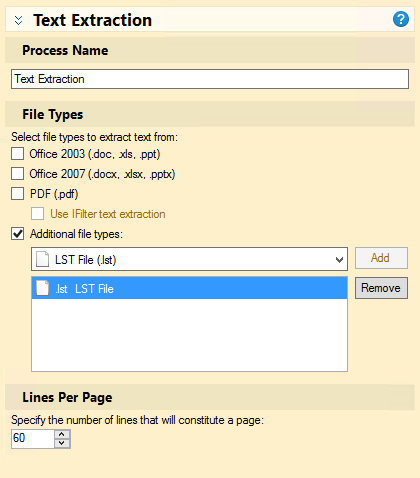
Task: Uncheck the Additional file types checkbox
Action: pyautogui.click(x=18, y=234)
